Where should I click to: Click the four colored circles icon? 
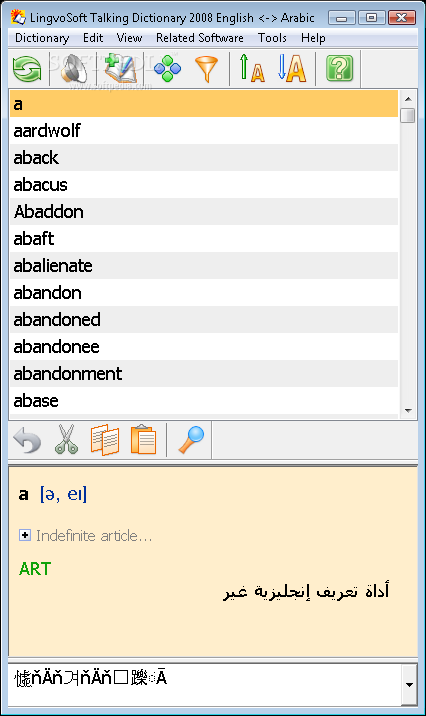[x=167, y=69]
